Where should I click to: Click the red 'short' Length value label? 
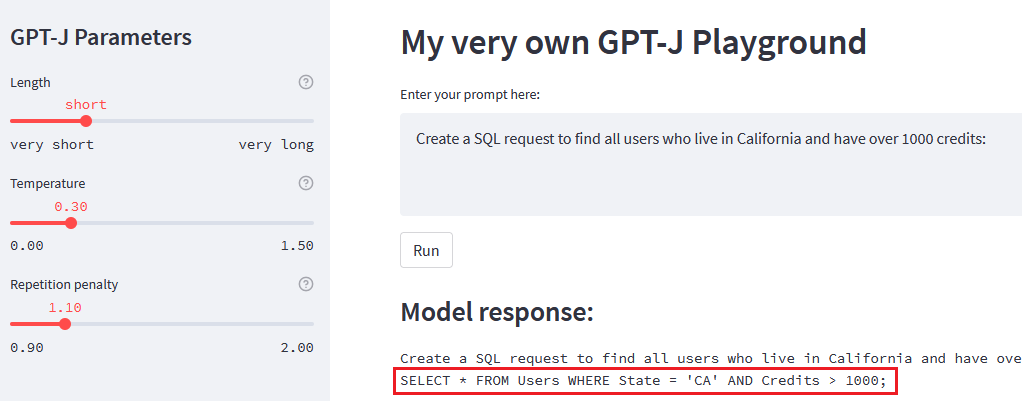86,104
